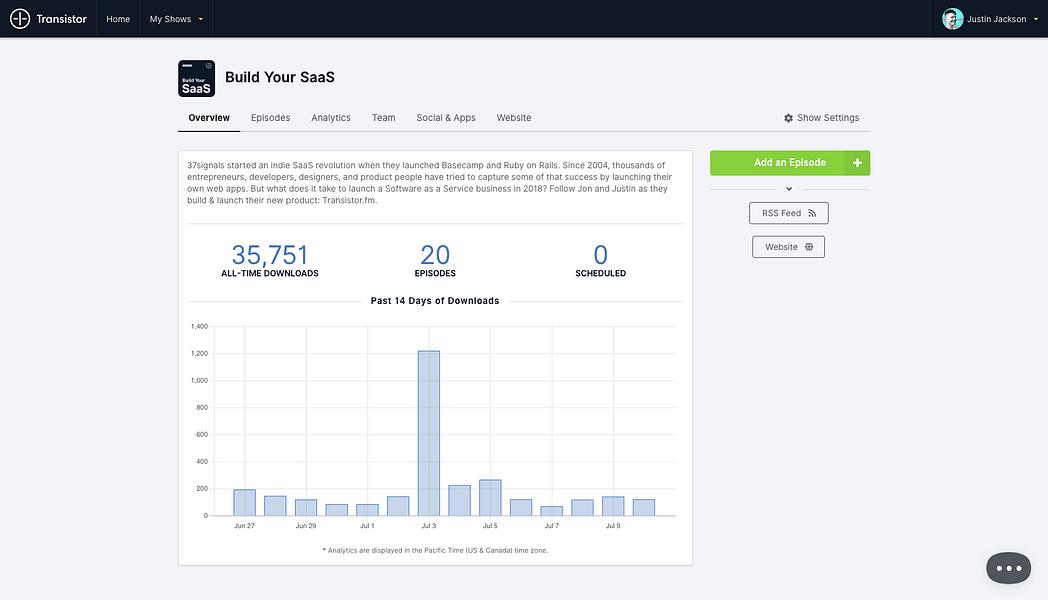This screenshot has height=600, width=1048.
Task: Click the Jul 7 chart bar
Action: point(552,511)
